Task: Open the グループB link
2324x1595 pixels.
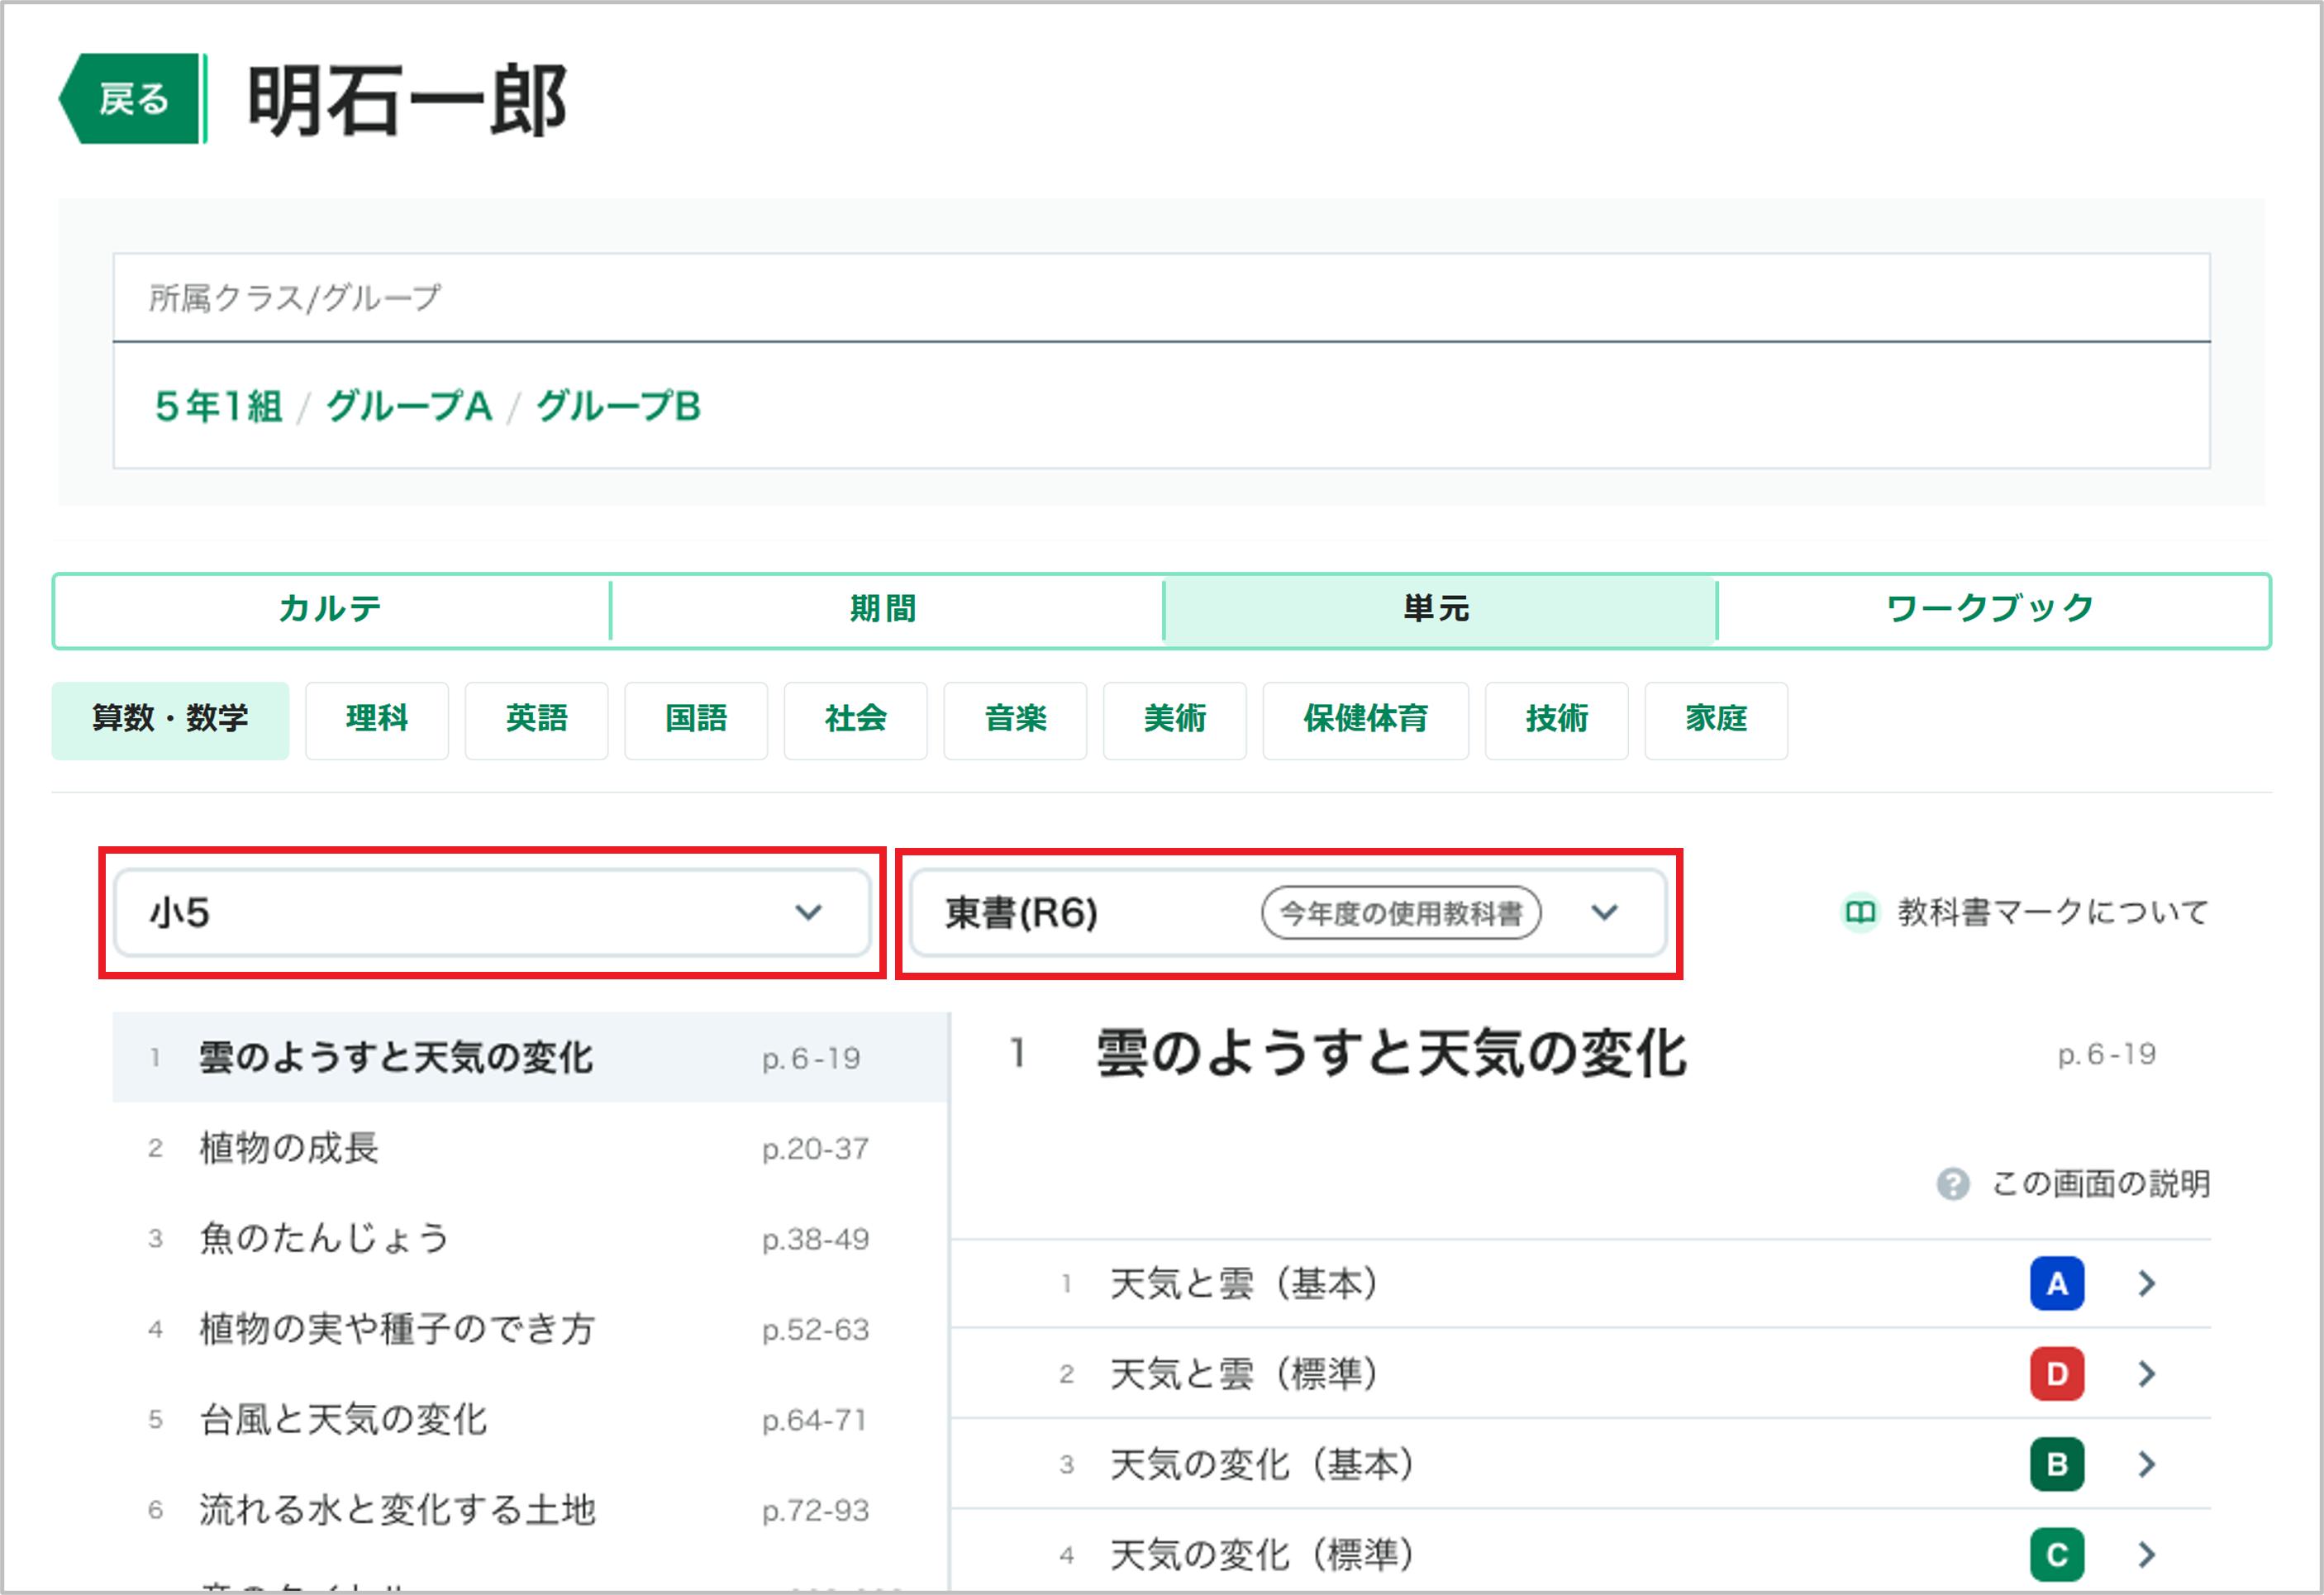Action: 618,407
